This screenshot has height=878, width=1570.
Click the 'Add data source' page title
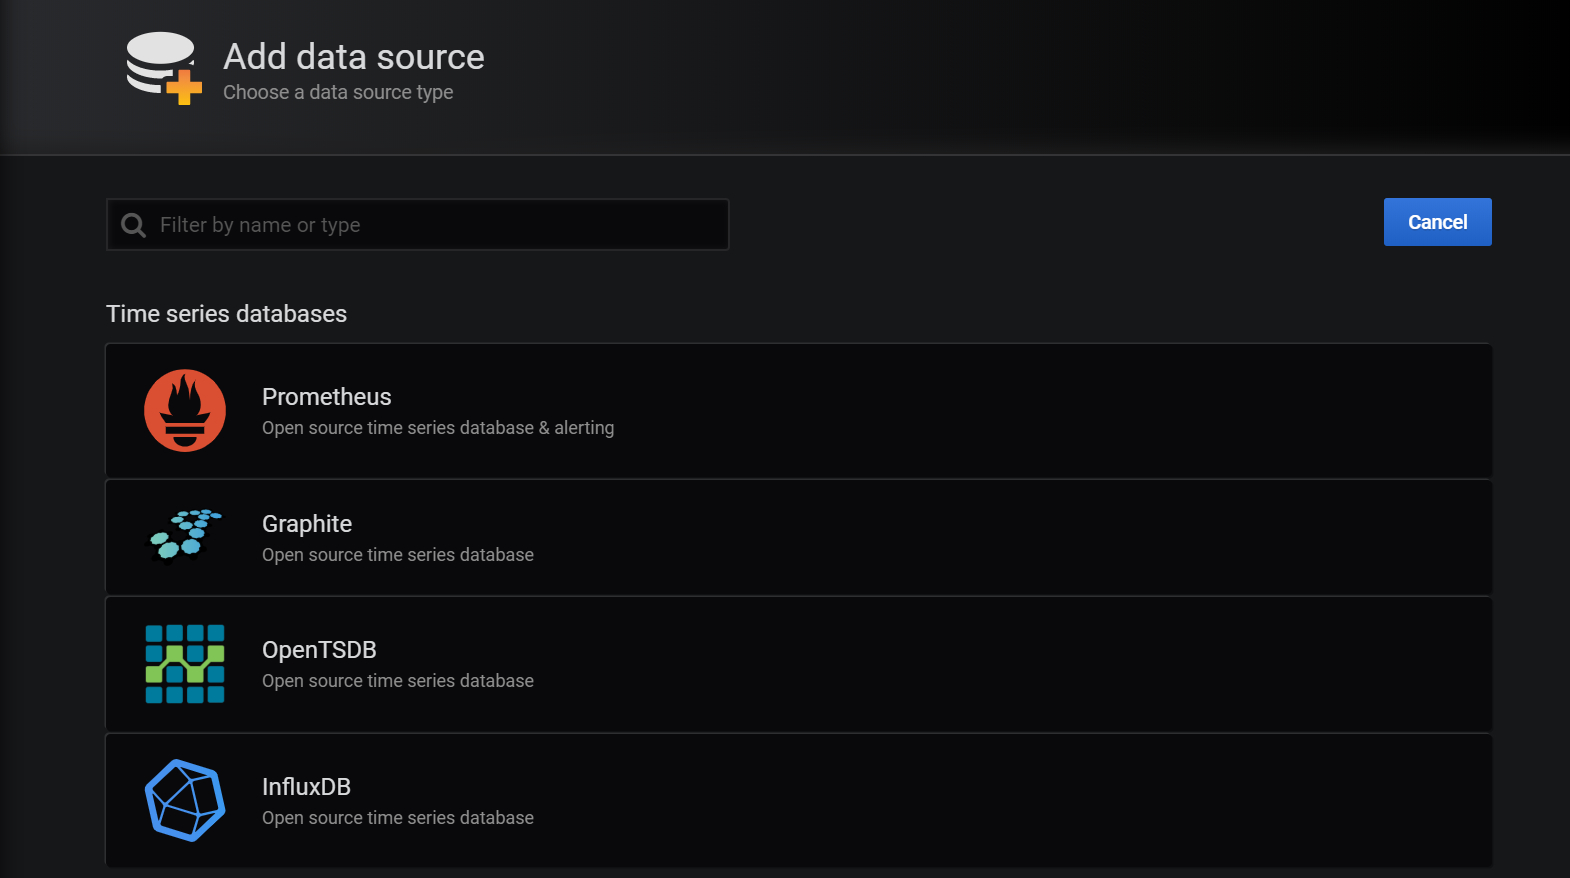354,57
